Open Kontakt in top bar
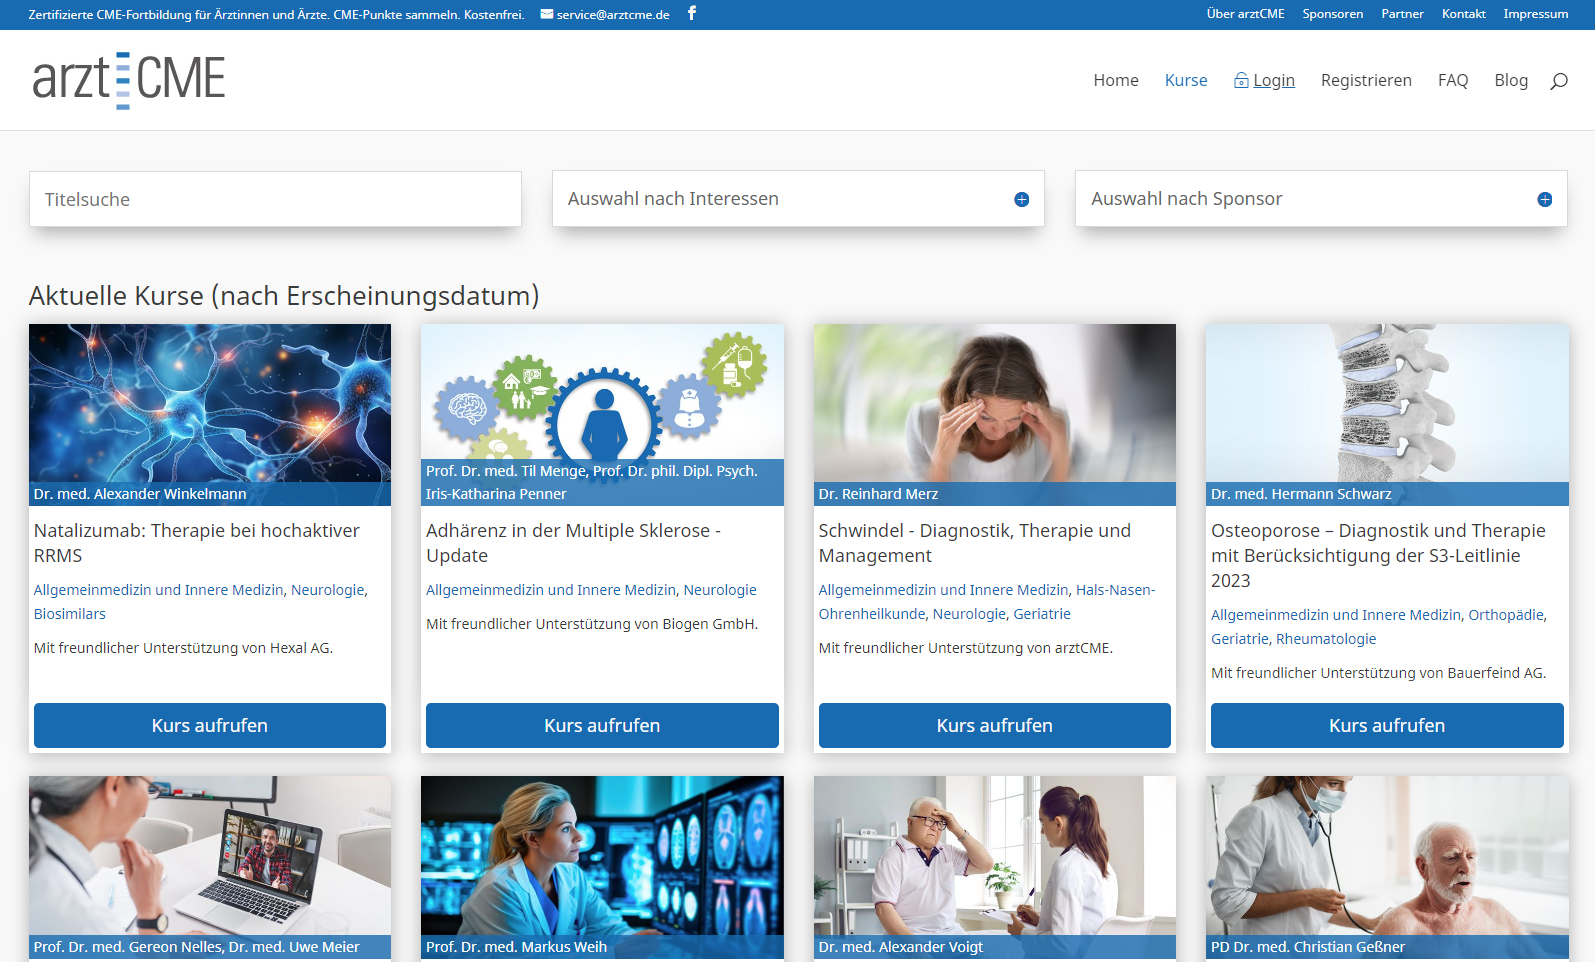1595x962 pixels. (x=1463, y=14)
